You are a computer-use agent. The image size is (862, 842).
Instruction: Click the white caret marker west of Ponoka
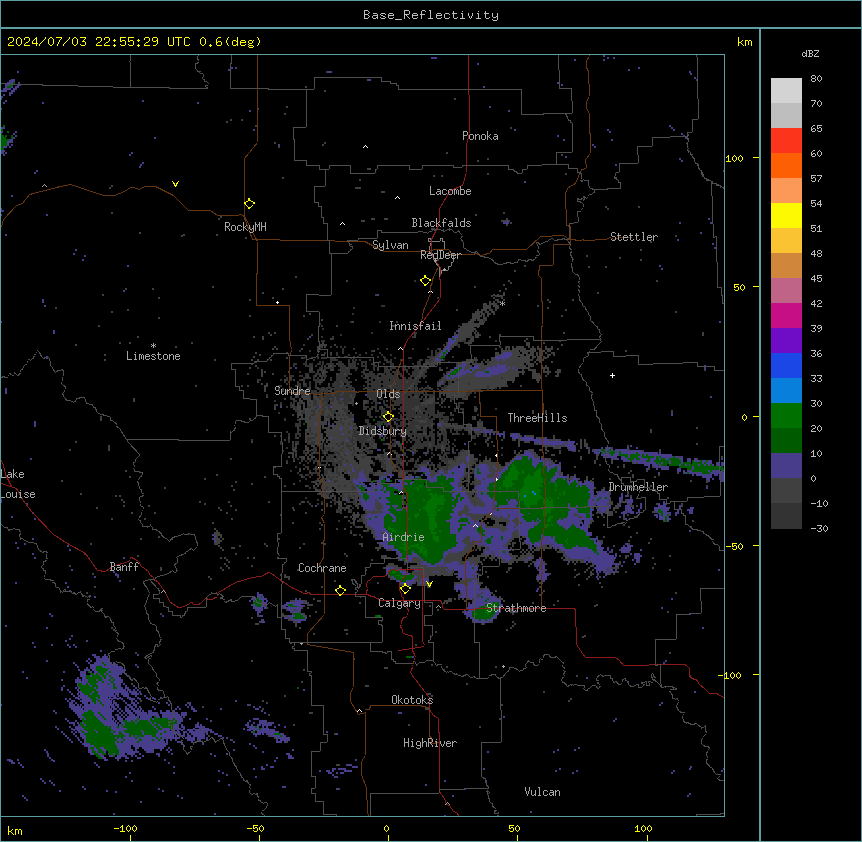(365, 147)
